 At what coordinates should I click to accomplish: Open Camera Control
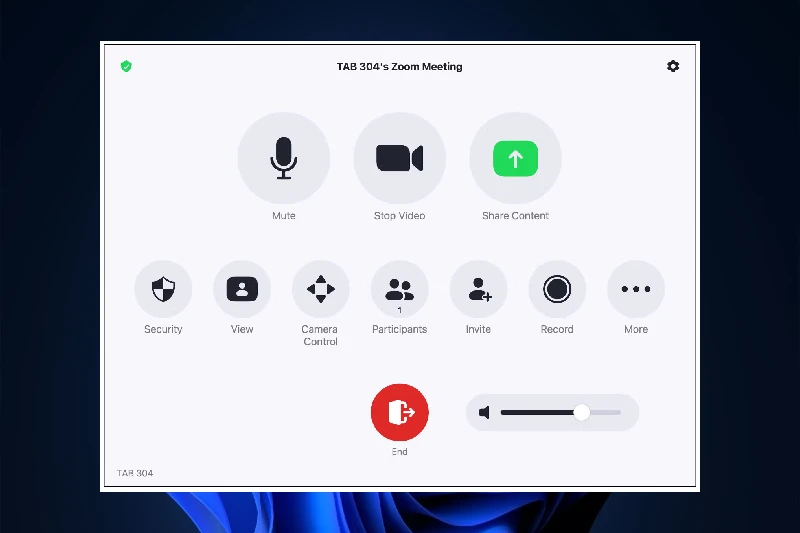[320, 289]
